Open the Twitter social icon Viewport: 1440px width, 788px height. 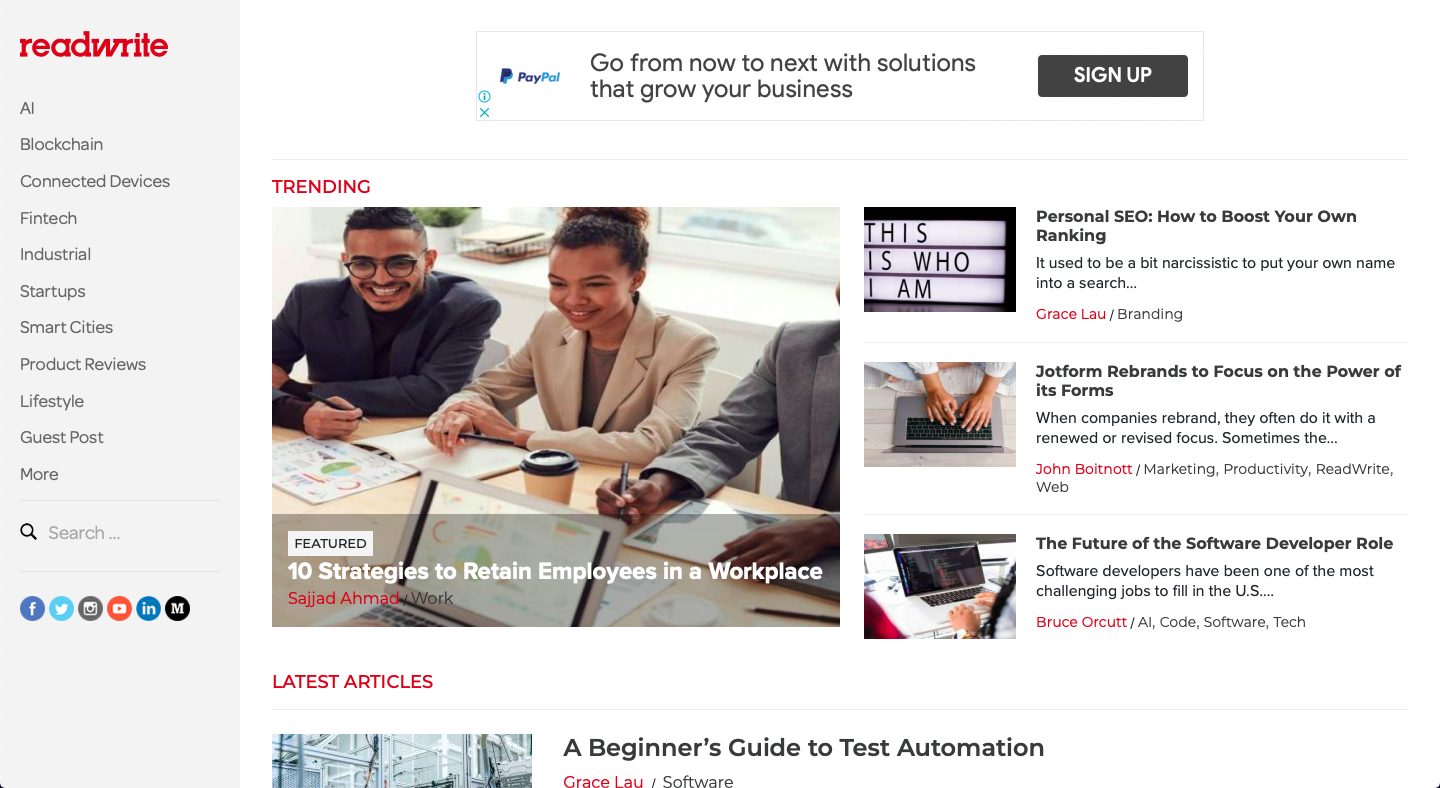(x=62, y=608)
